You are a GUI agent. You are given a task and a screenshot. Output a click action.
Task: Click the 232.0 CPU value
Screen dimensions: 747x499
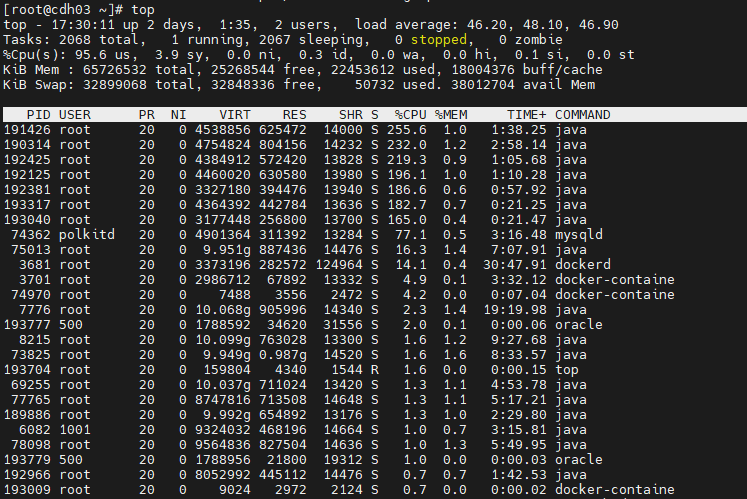(x=407, y=145)
